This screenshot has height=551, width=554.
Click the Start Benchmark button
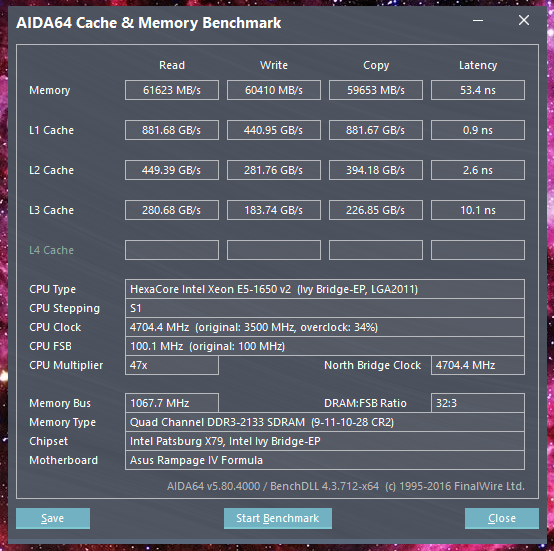coord(278,518)
